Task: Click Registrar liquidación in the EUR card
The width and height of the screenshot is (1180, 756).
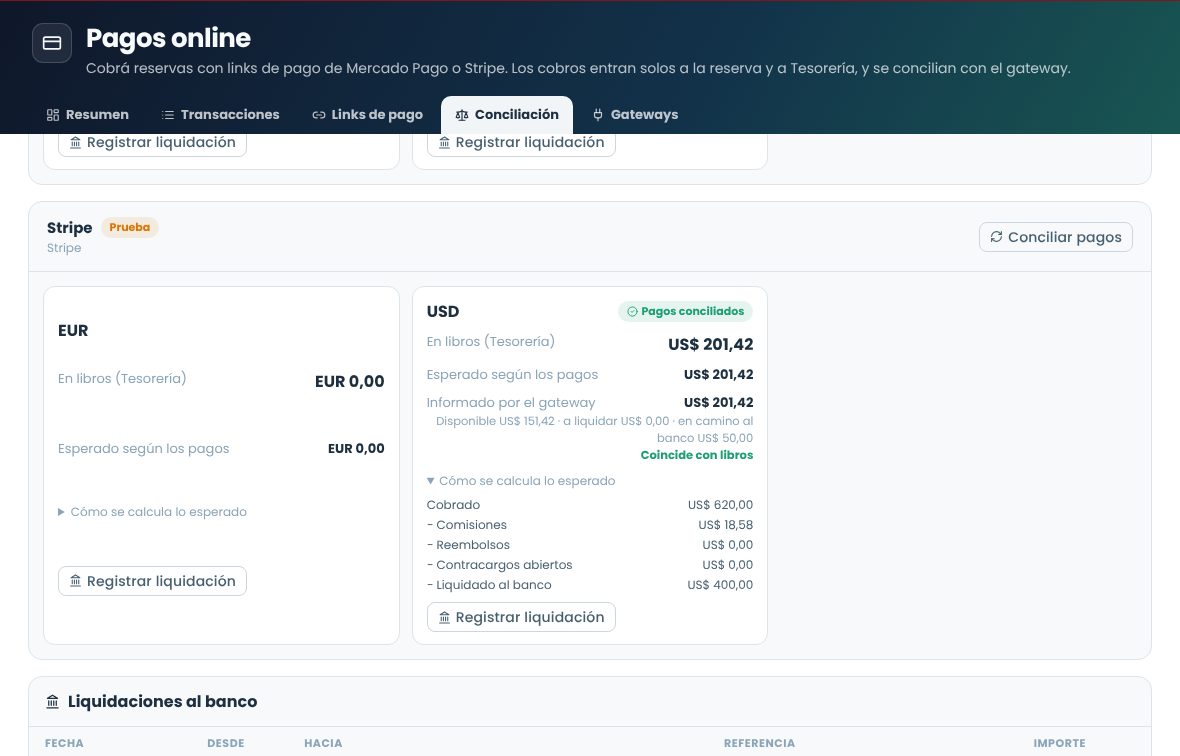Action: tap(152, 581)
